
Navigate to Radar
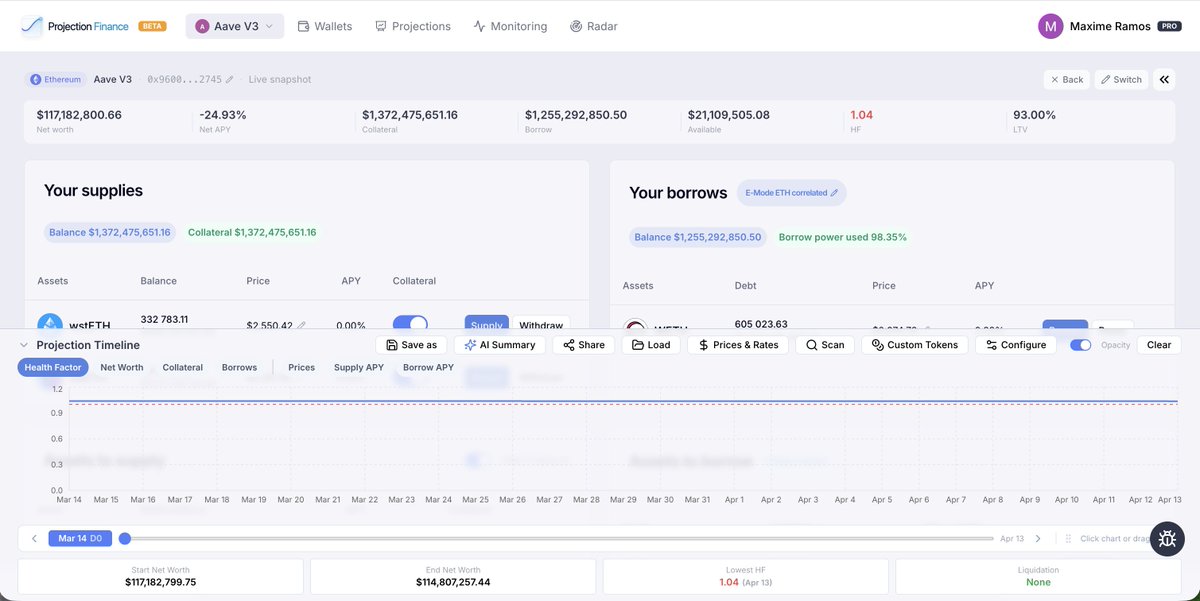pyautogui.click(x=593, y=26)
